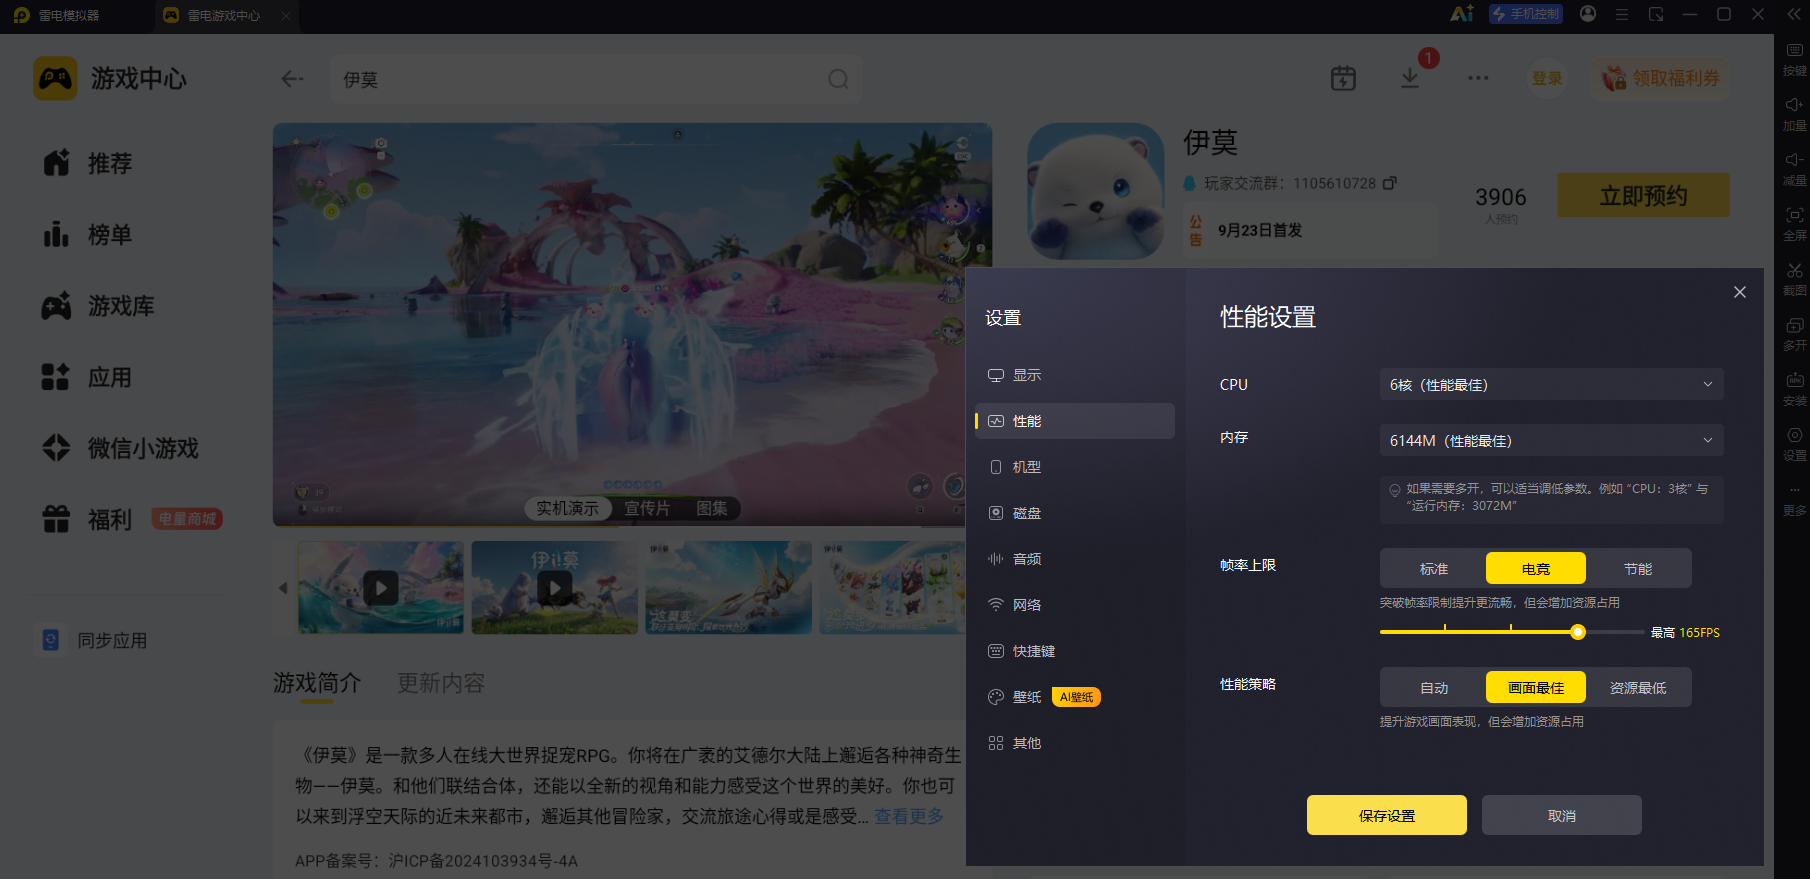Set performance strategy to 自动
The height and width of the screenshot is (879, 1810).
(x=1434, y=687)
